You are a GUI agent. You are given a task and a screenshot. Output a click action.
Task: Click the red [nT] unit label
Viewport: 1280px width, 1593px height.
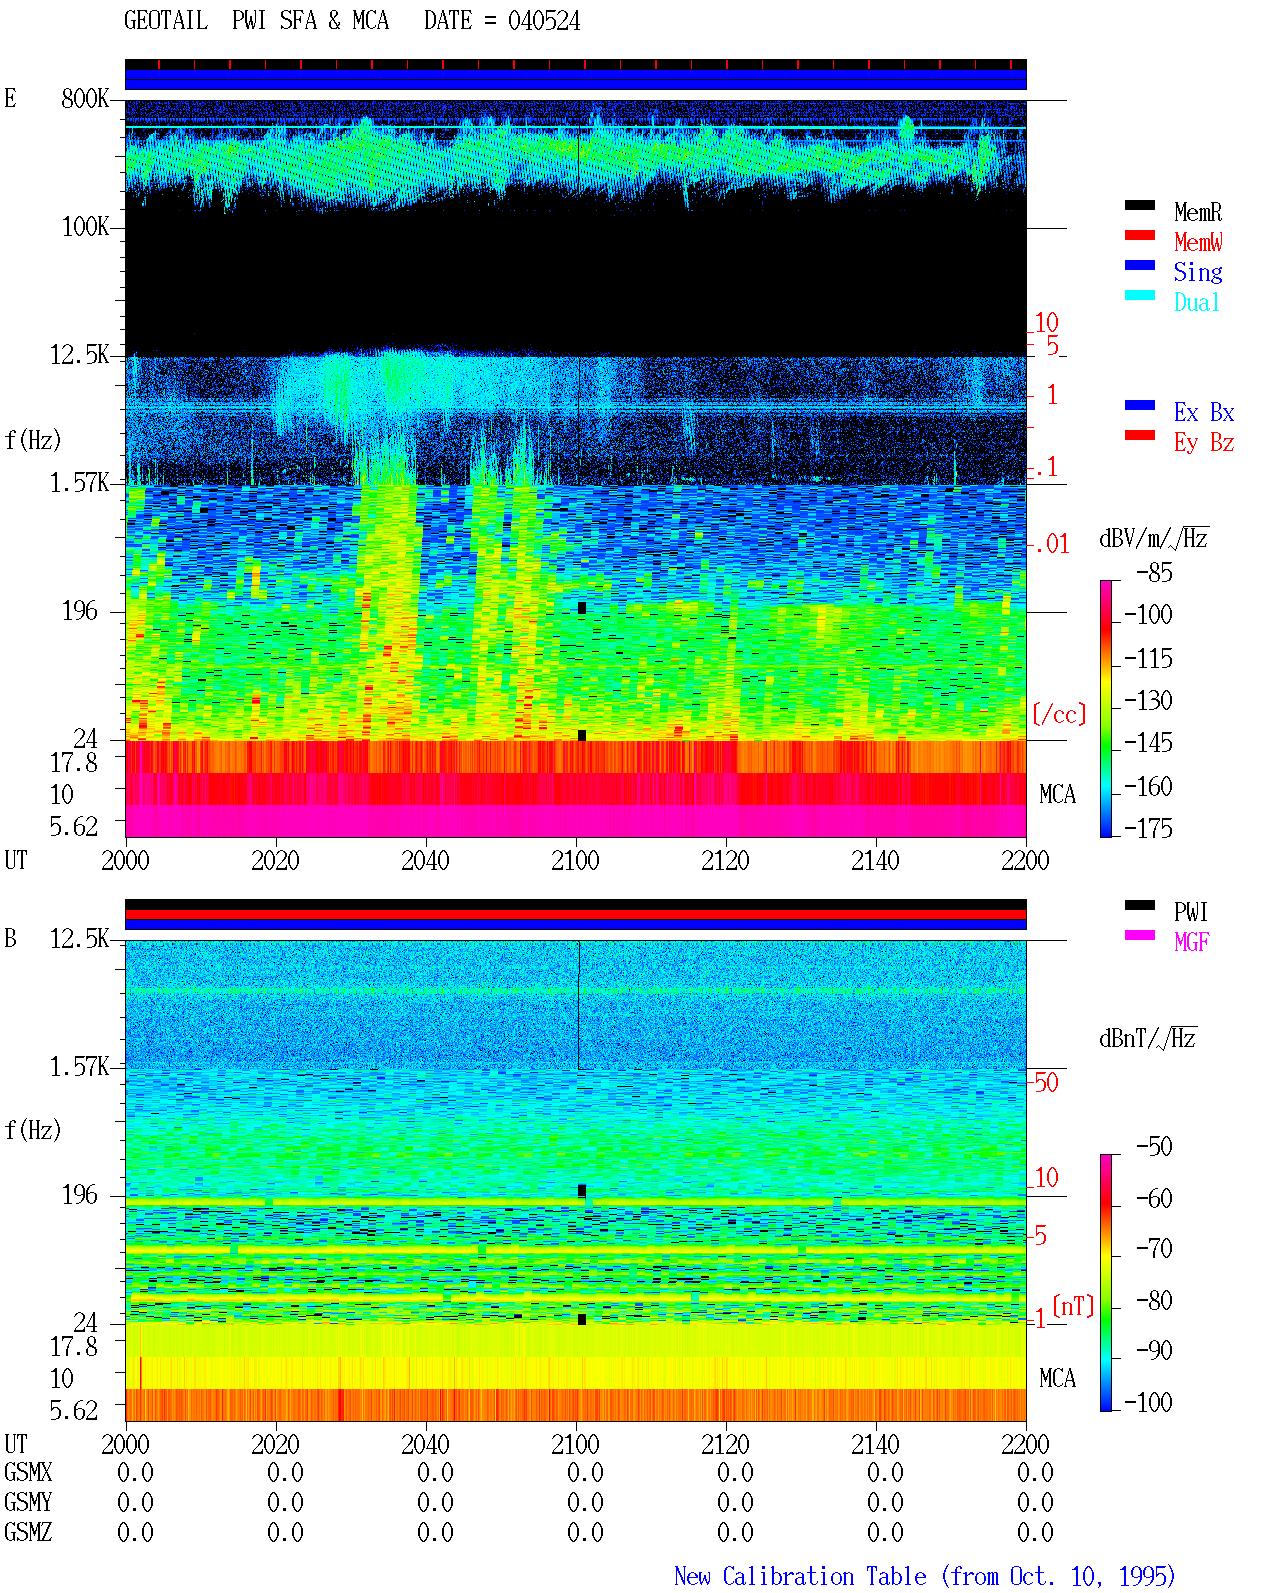coord(1073,1306)
